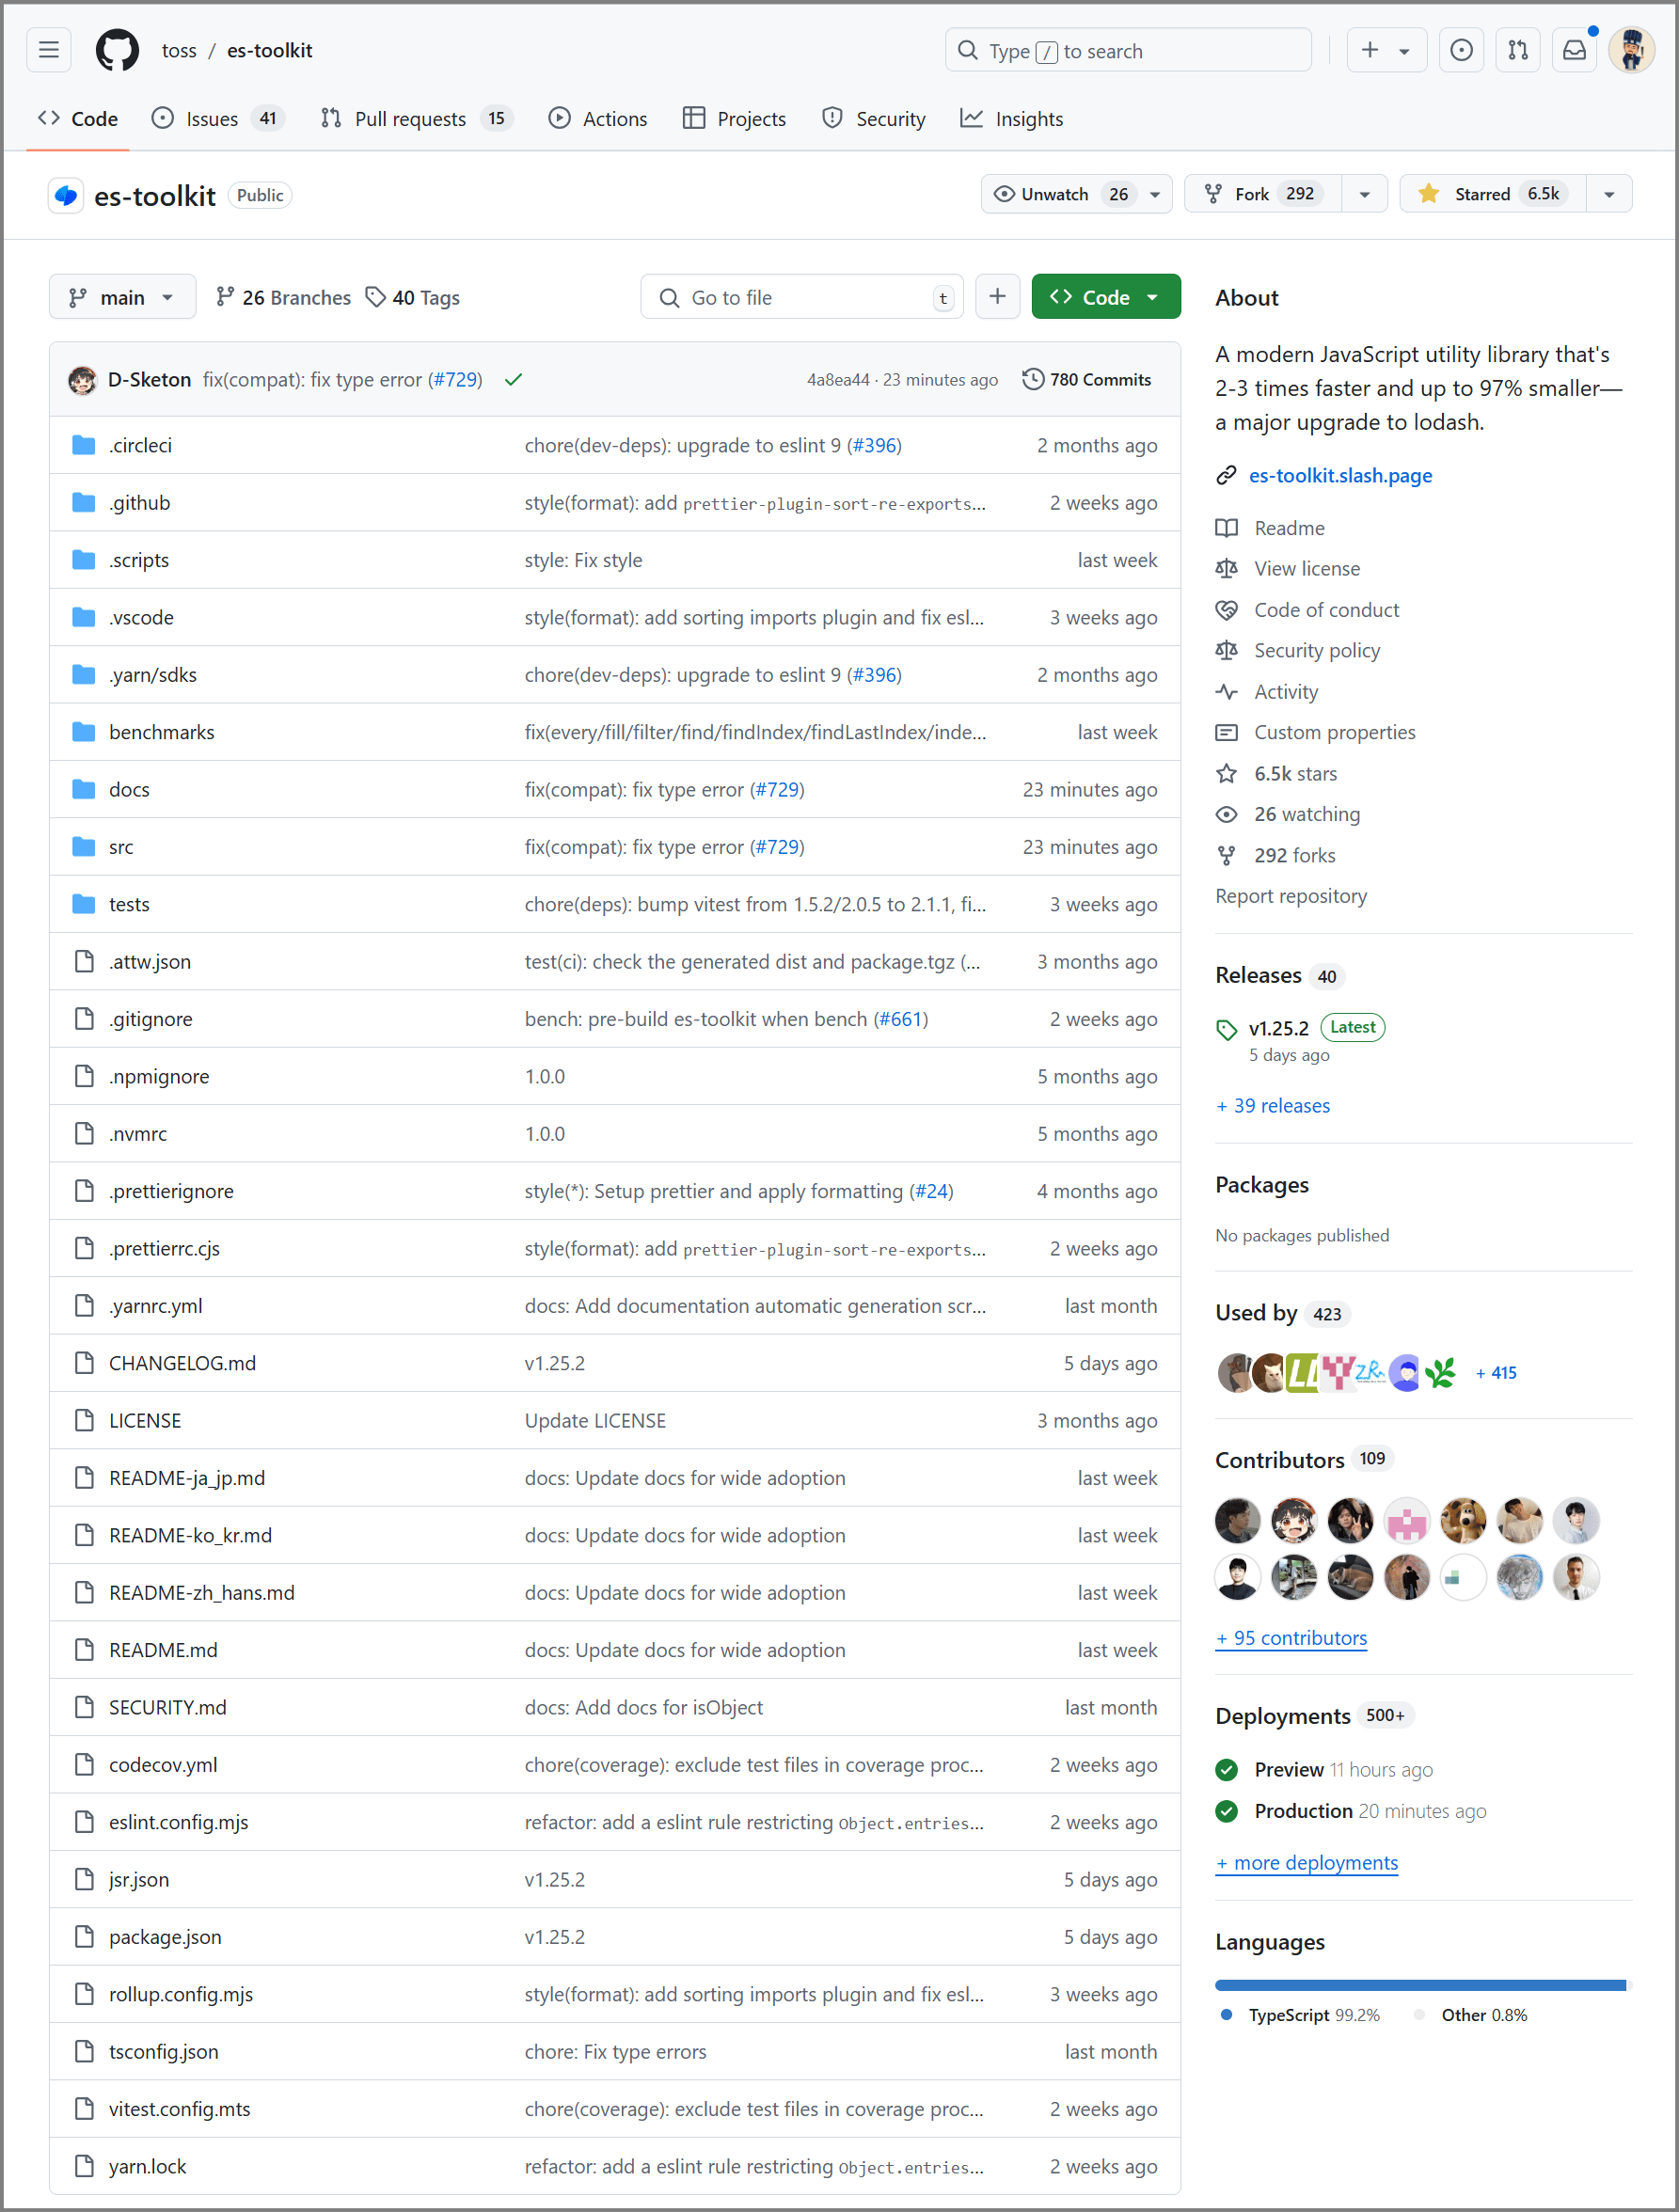Click Report repository link
Viewport: 1679px width, 2212px height.
click(x=1291, y=896)
